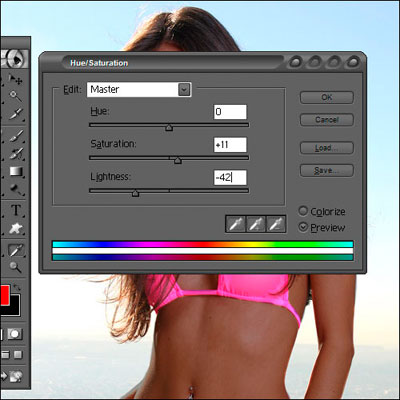The width and height of the screenshot is (400, 400).
Task: Select the Type tool
Action: click(15, 210)
